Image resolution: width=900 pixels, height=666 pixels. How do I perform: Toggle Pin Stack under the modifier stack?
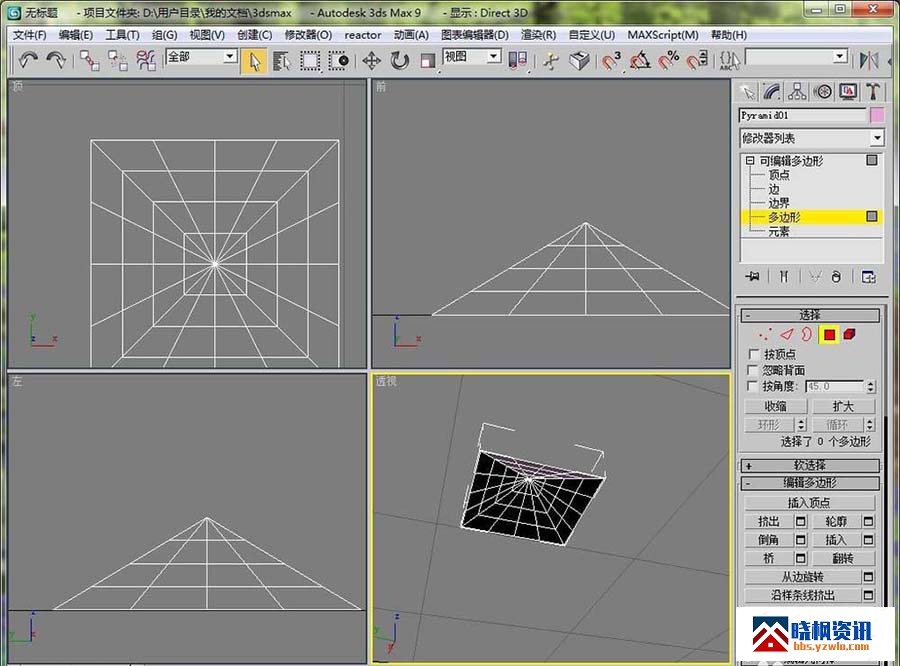[752, 277]
